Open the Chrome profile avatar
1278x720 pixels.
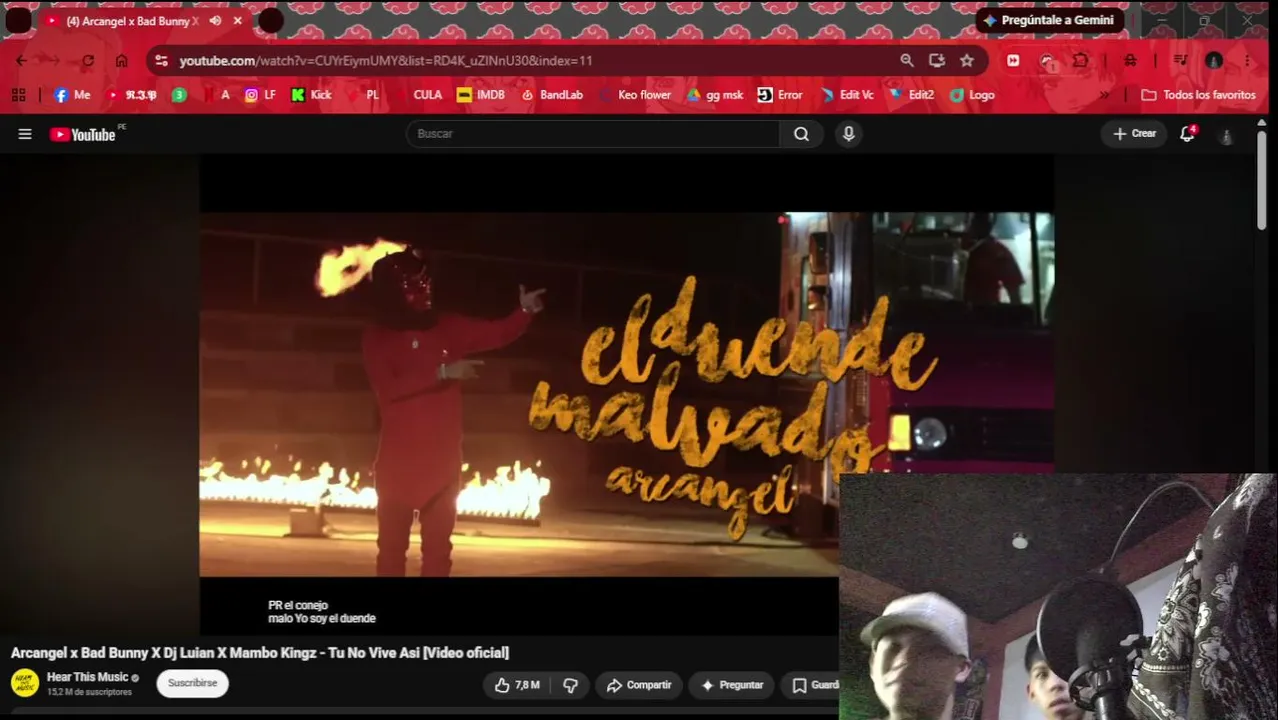[x=1214, y=60]
